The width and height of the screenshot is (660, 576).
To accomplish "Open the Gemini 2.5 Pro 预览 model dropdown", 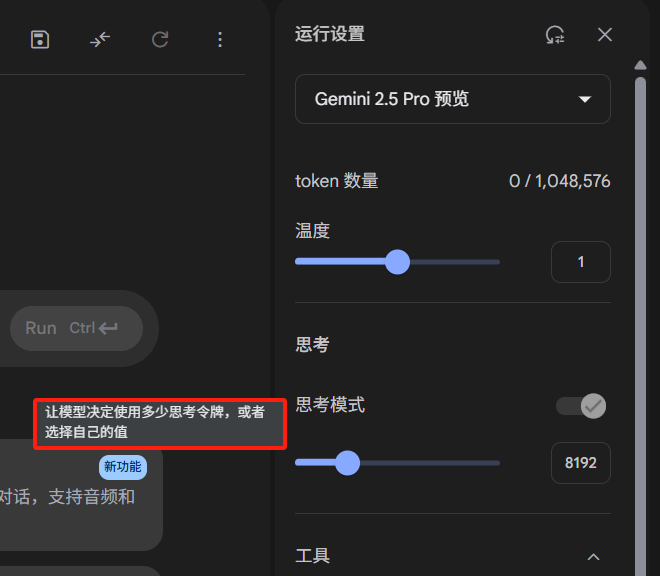I will click(452, 99).
